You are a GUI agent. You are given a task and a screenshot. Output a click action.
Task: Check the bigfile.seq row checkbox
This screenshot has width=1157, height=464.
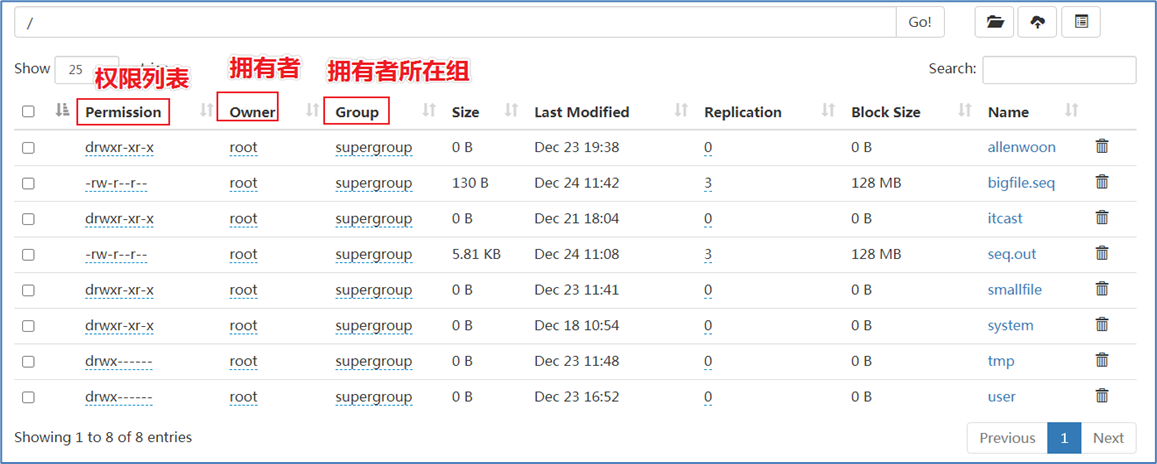tap(28, 183)
